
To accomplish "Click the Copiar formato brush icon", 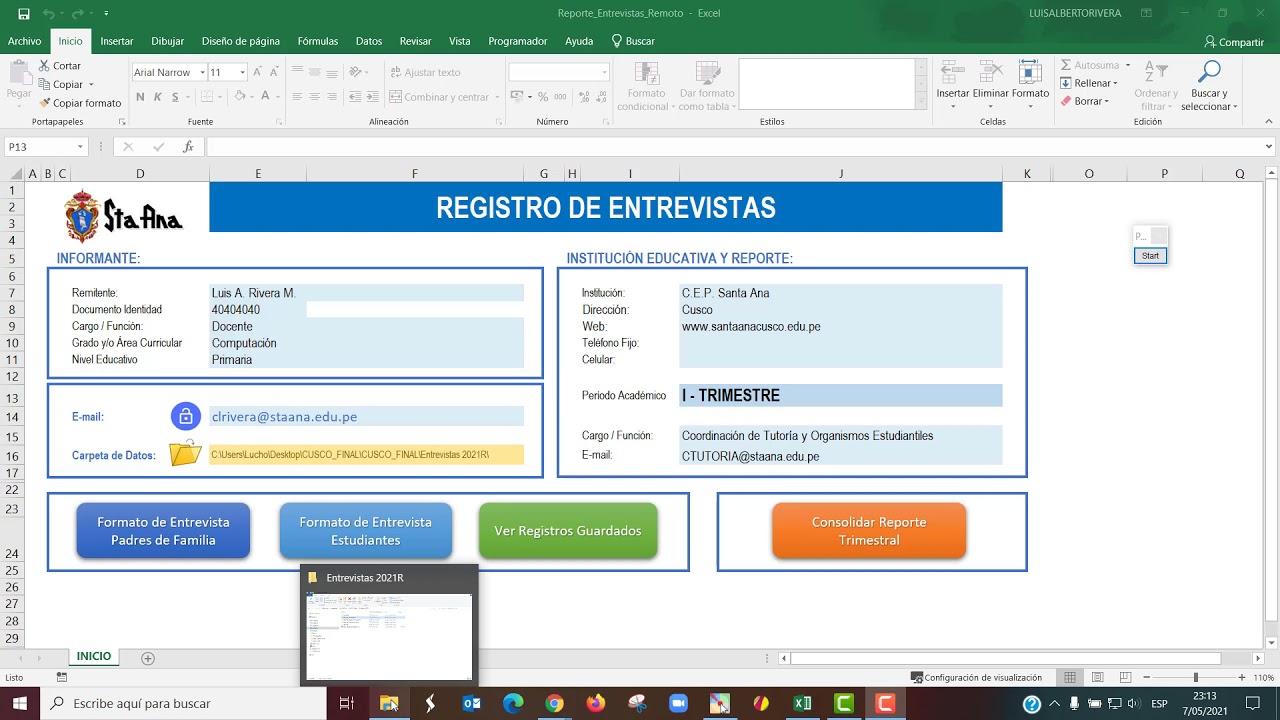I will (x=44, y=103).
